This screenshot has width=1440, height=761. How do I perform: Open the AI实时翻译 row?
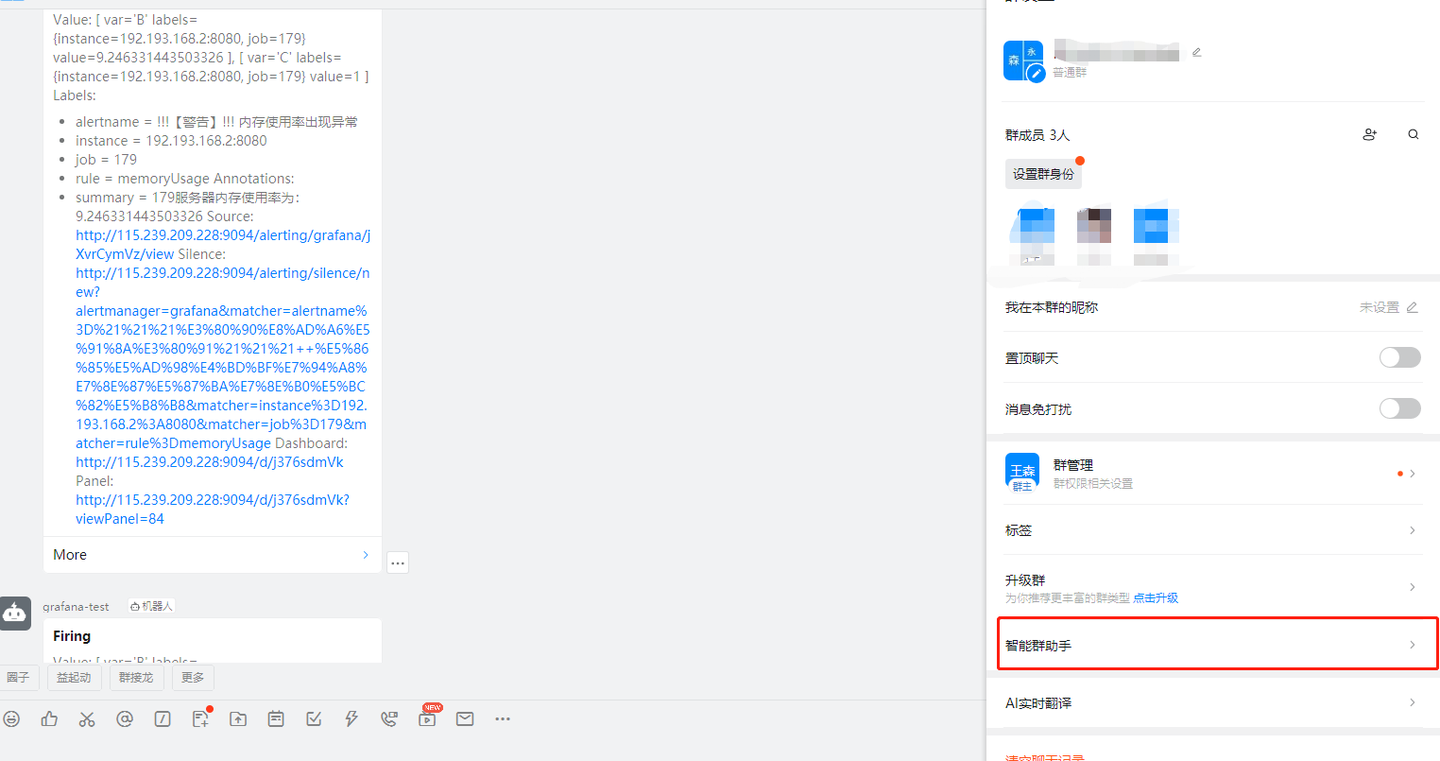click(1212, 703)
